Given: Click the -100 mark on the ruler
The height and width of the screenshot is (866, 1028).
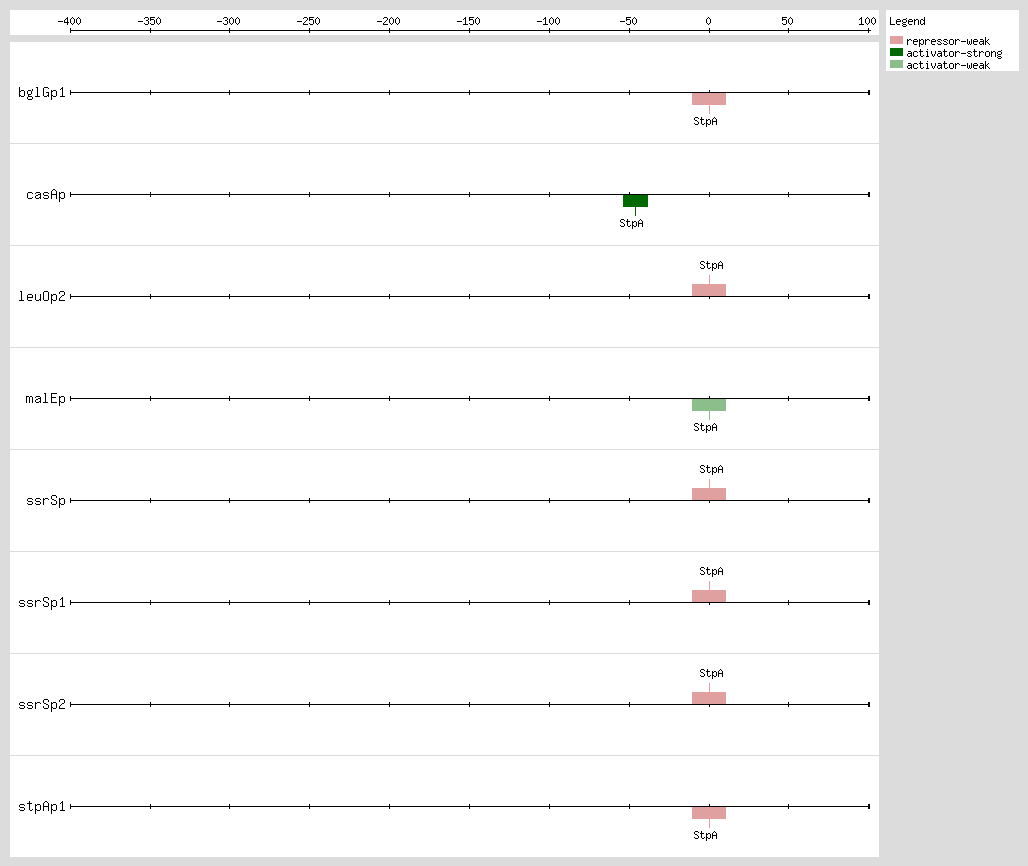Looking at the screenshot, I should (x=549, y=21).
